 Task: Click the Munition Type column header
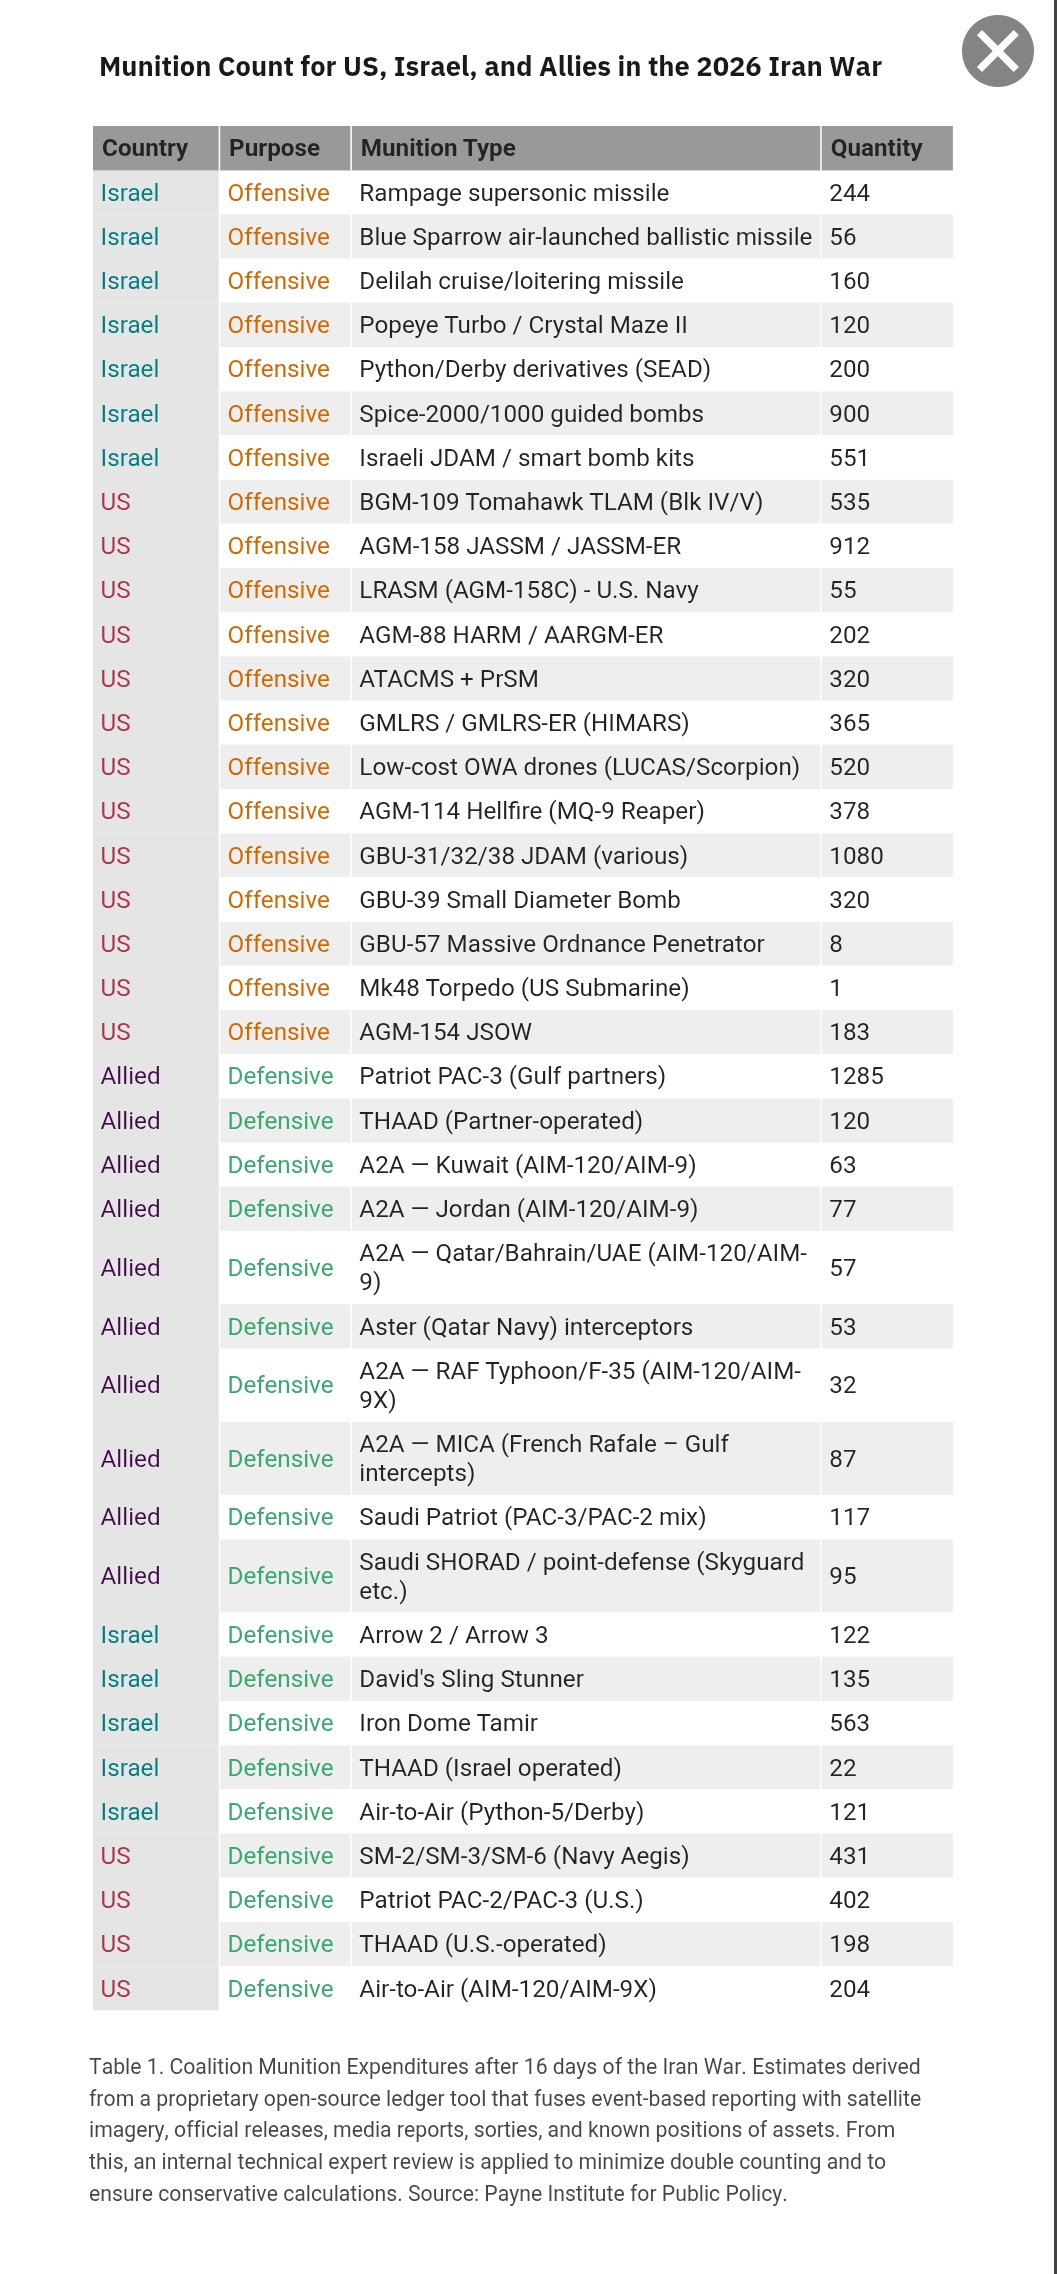tap(438, 148)
